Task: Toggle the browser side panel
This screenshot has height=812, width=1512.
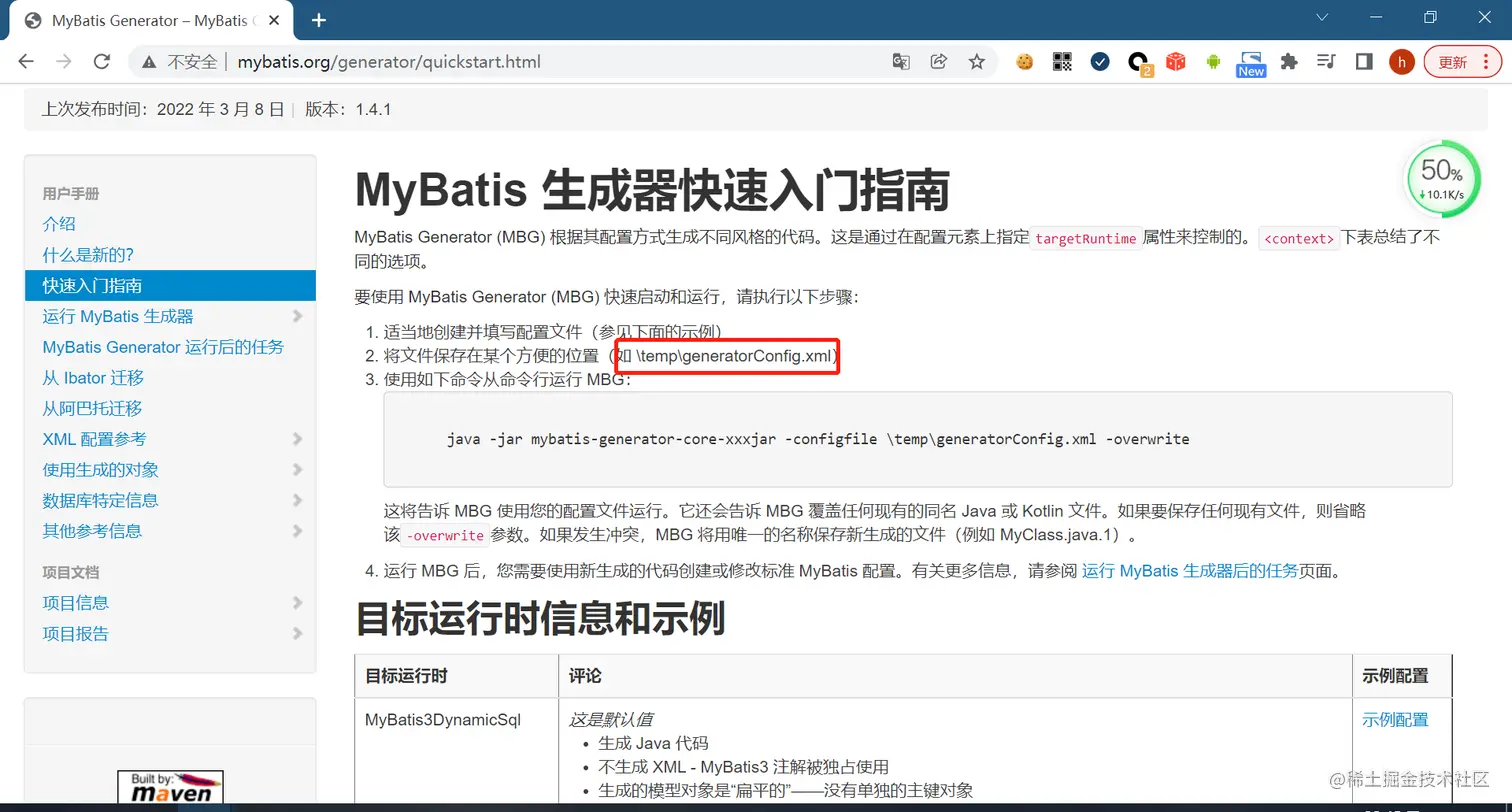Action: 1364,61
